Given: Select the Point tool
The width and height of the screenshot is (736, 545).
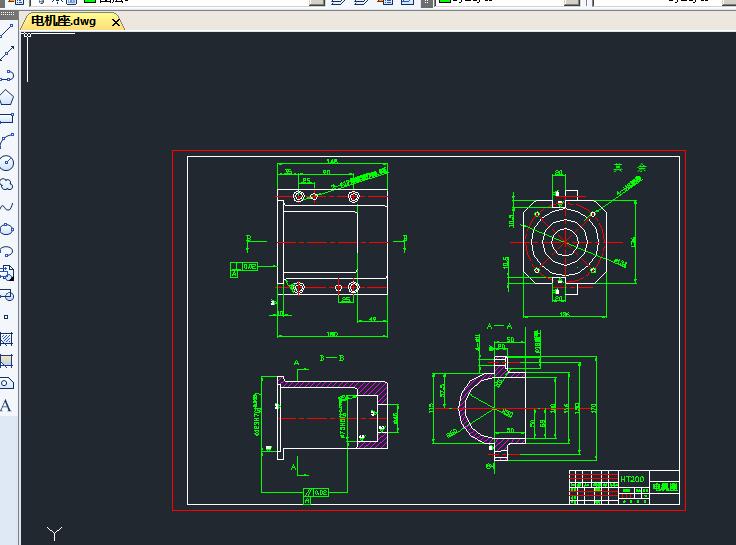Looking at the screenshot, I should pyautogui.click(x=6, y=317).
